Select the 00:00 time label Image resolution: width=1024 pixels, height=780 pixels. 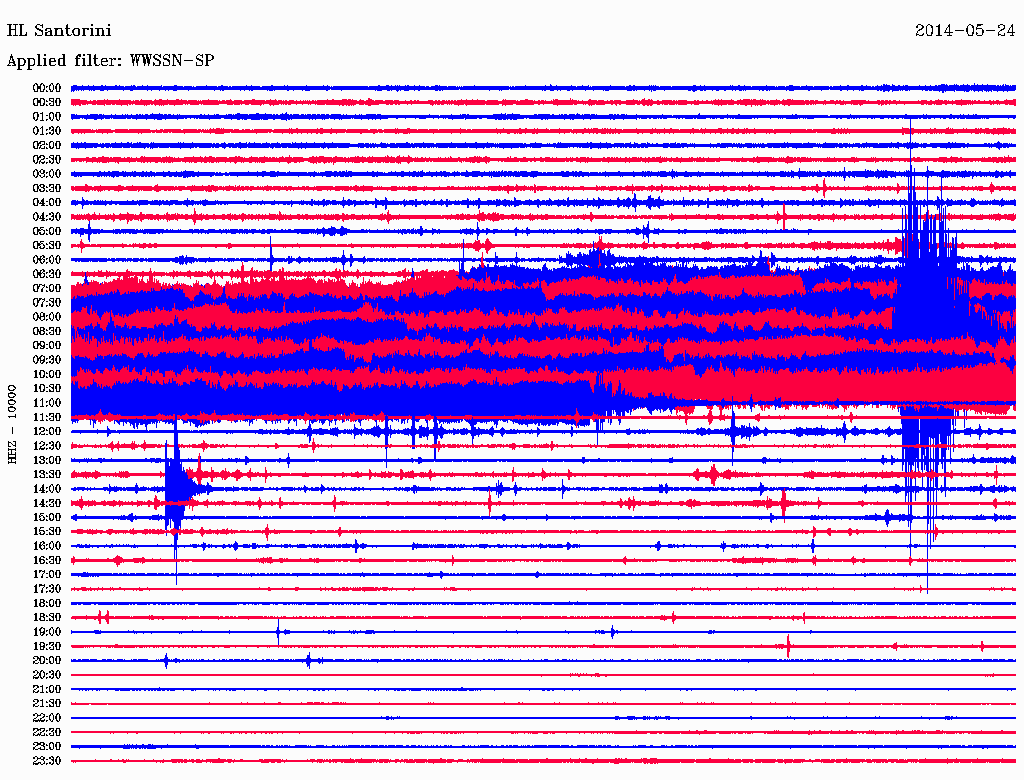(x=47, y=88)
